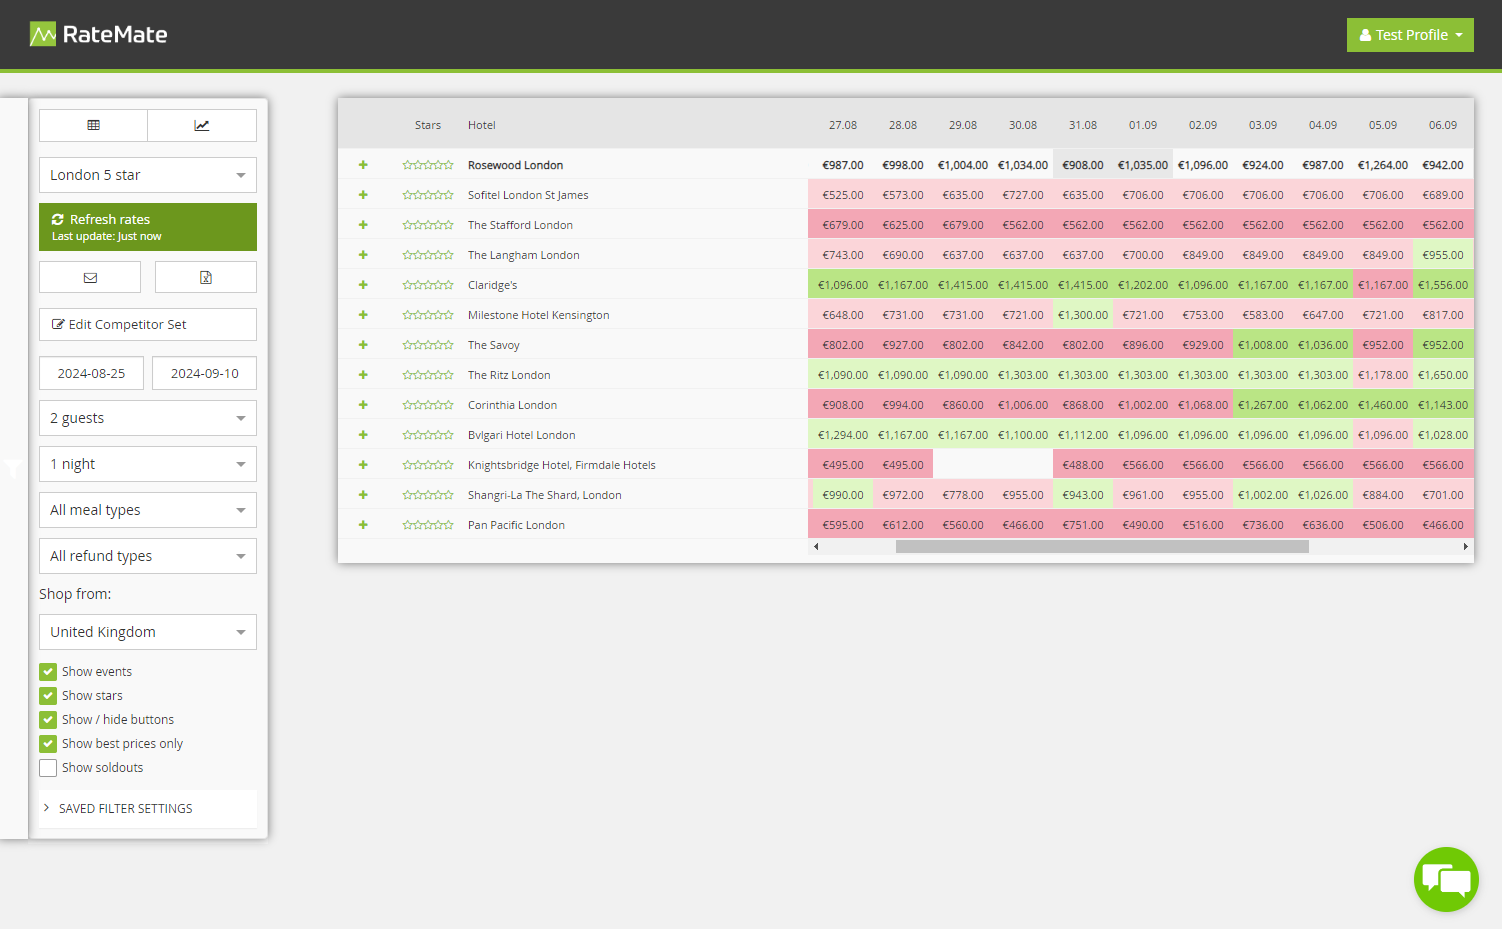This screenshot has width=1502, height=929.
Task: Click the start date field 2024-08-25
Action: tap(91, 373)
